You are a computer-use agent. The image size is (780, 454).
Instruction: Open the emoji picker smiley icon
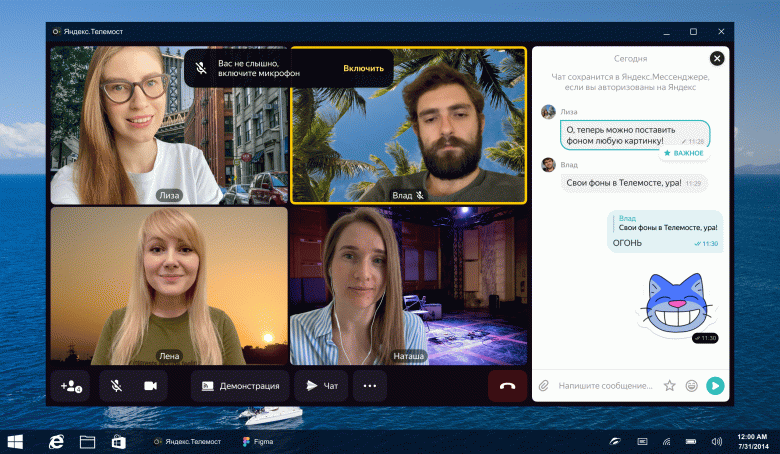(x=691, y=386)
